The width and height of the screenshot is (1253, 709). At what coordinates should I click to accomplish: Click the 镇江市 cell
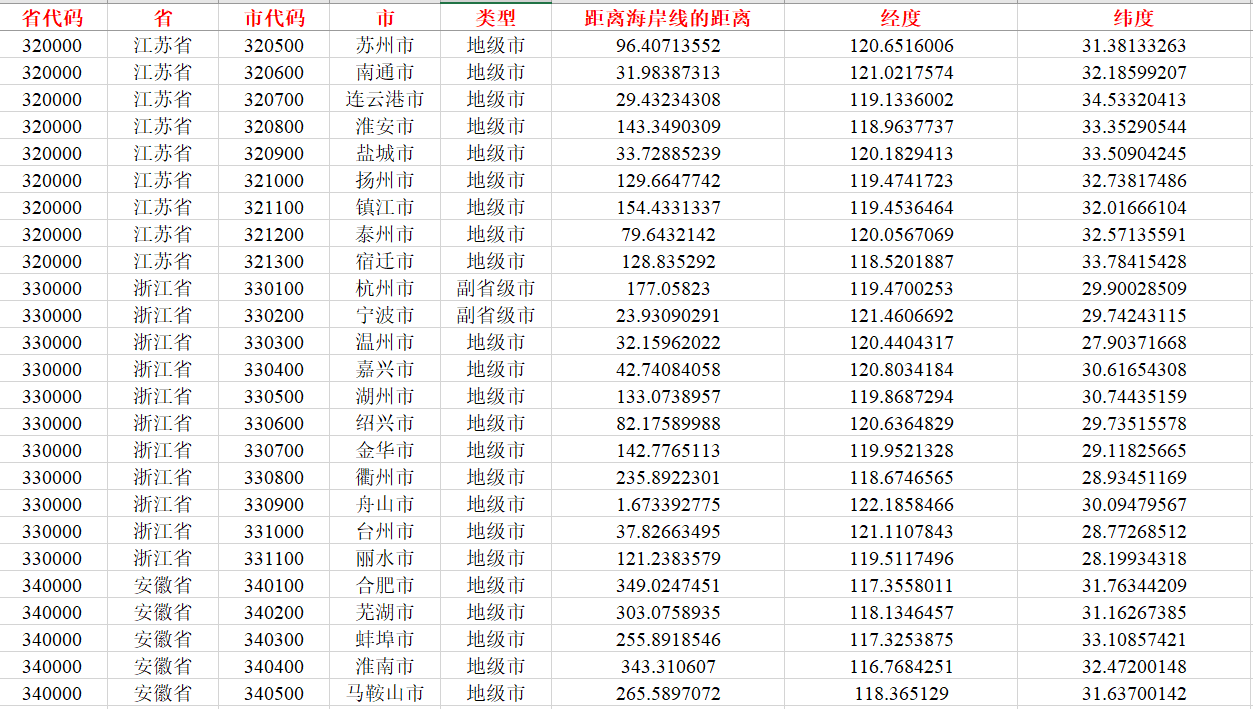click(385, 207)
